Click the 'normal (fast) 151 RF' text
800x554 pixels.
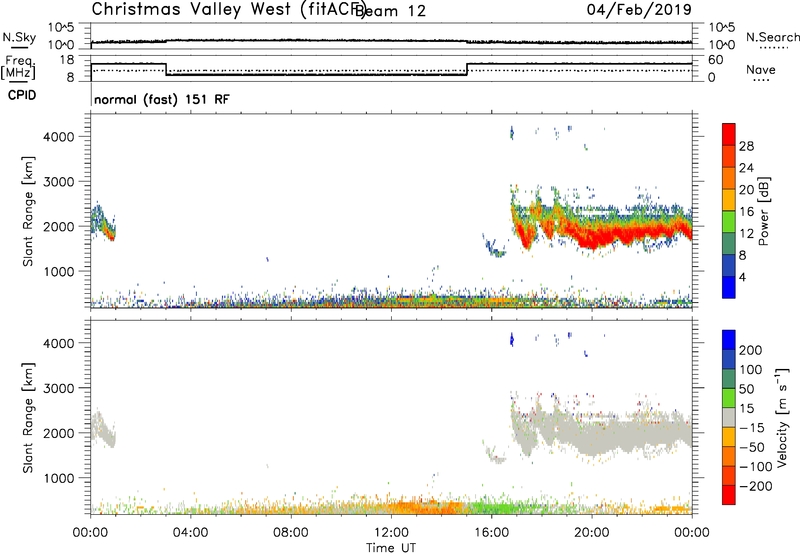point(162,99)
